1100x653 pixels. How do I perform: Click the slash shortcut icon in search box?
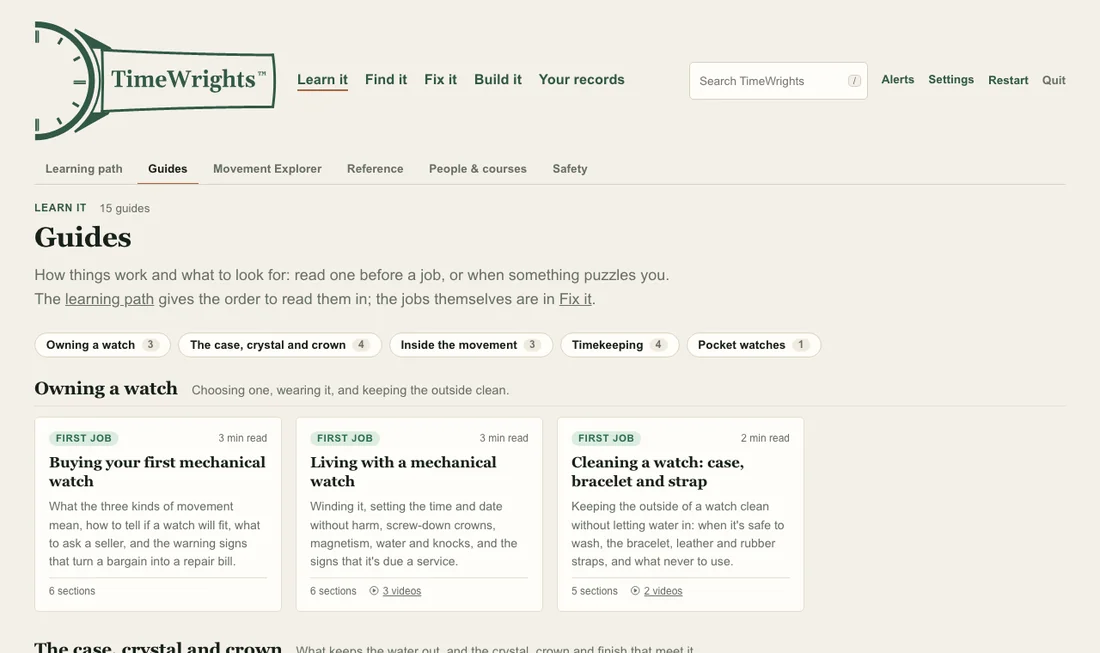(x=854, y=81)
